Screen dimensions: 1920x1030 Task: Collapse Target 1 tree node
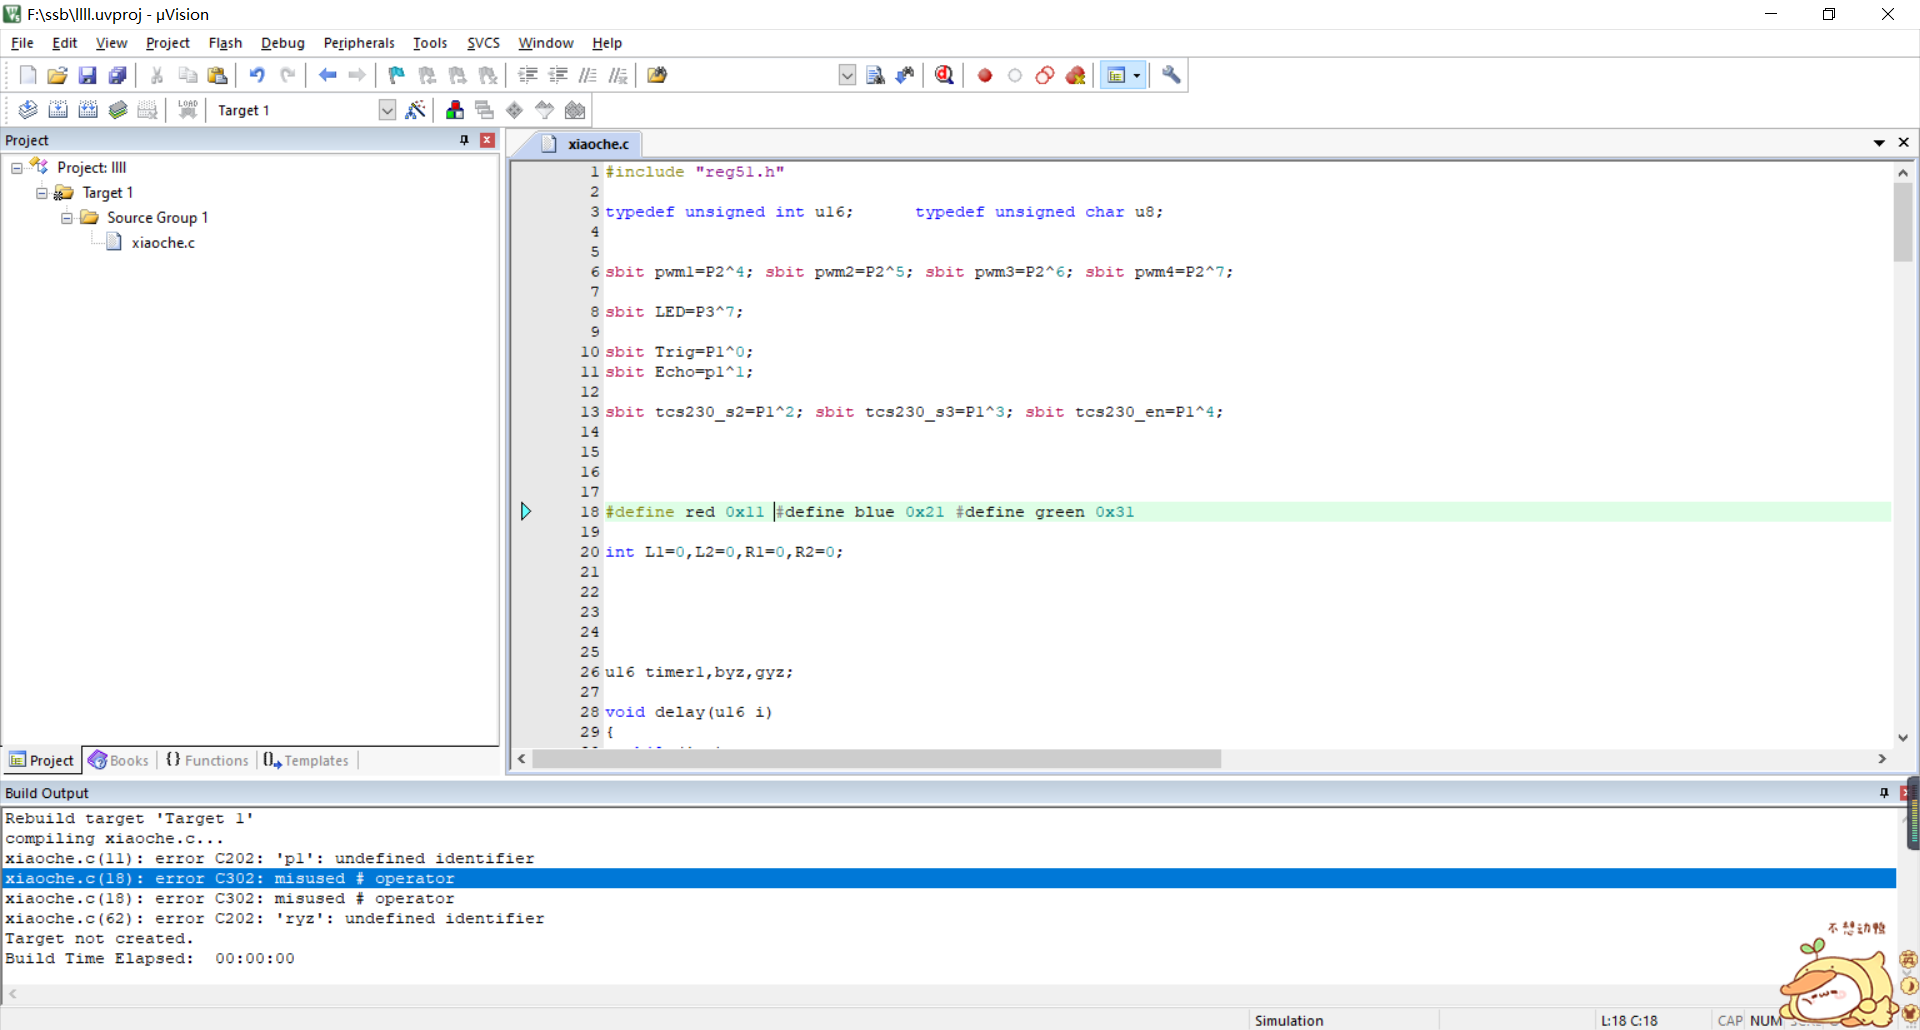pos(42,193)
